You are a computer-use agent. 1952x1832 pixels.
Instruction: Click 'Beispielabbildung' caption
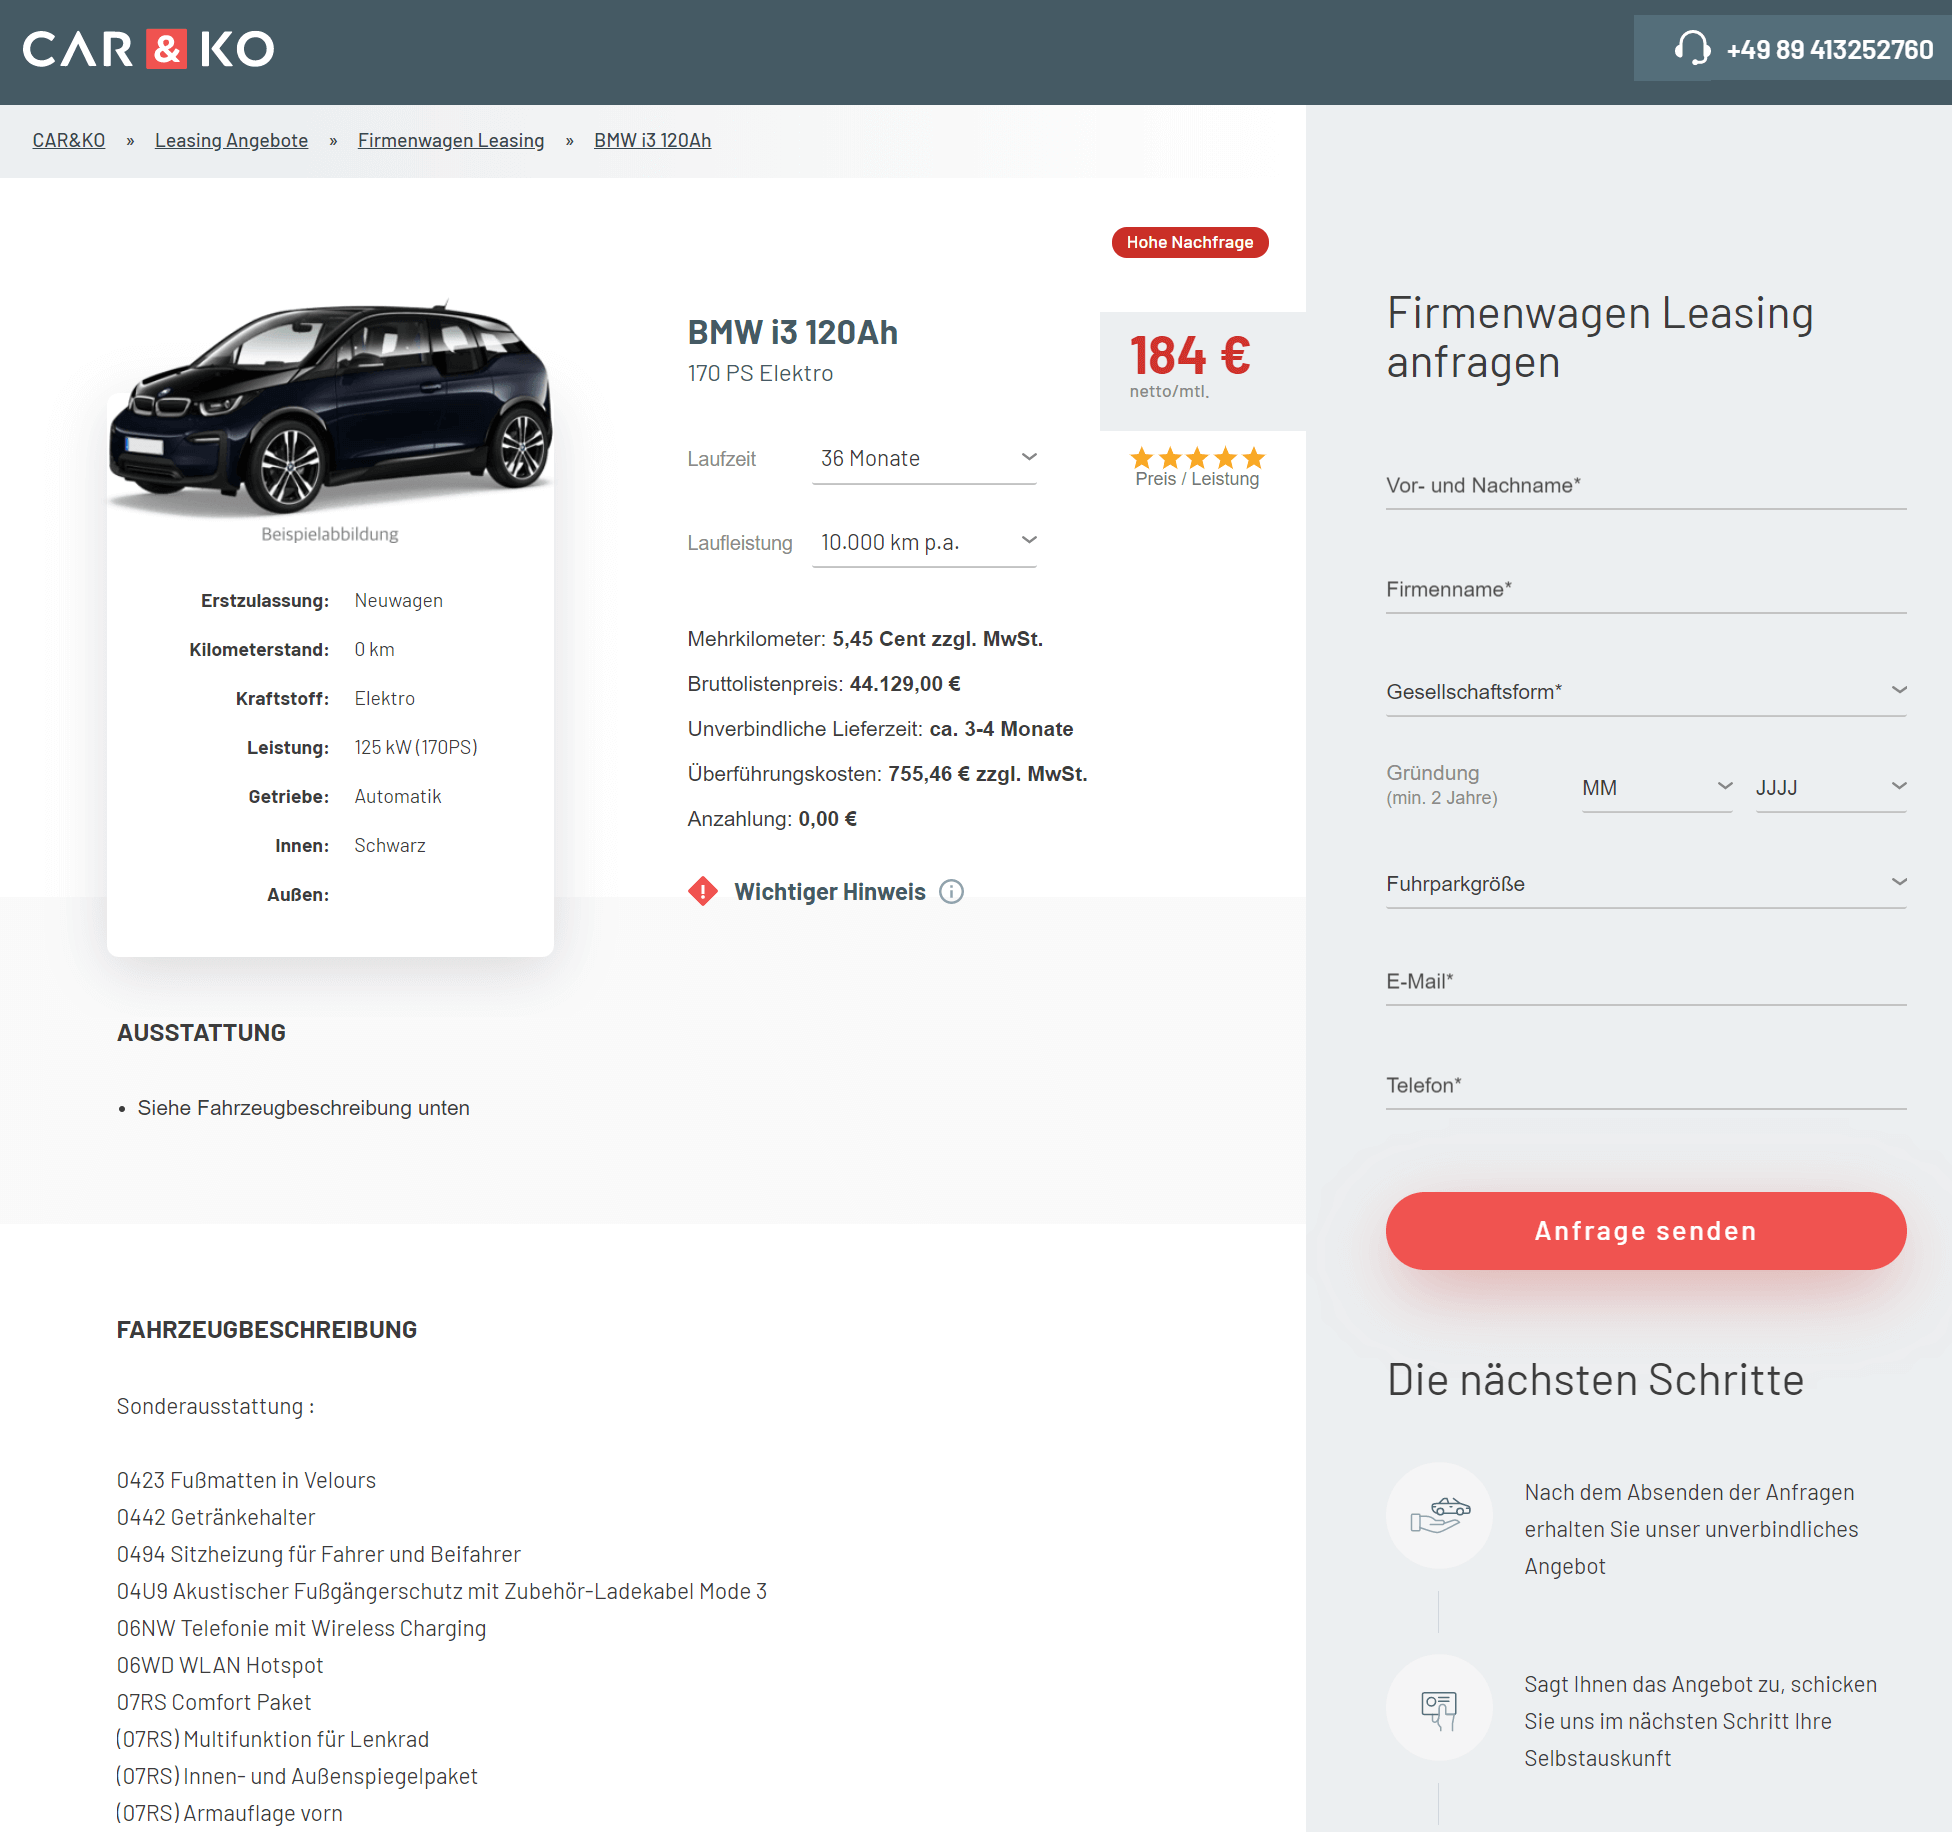(330, 534)
